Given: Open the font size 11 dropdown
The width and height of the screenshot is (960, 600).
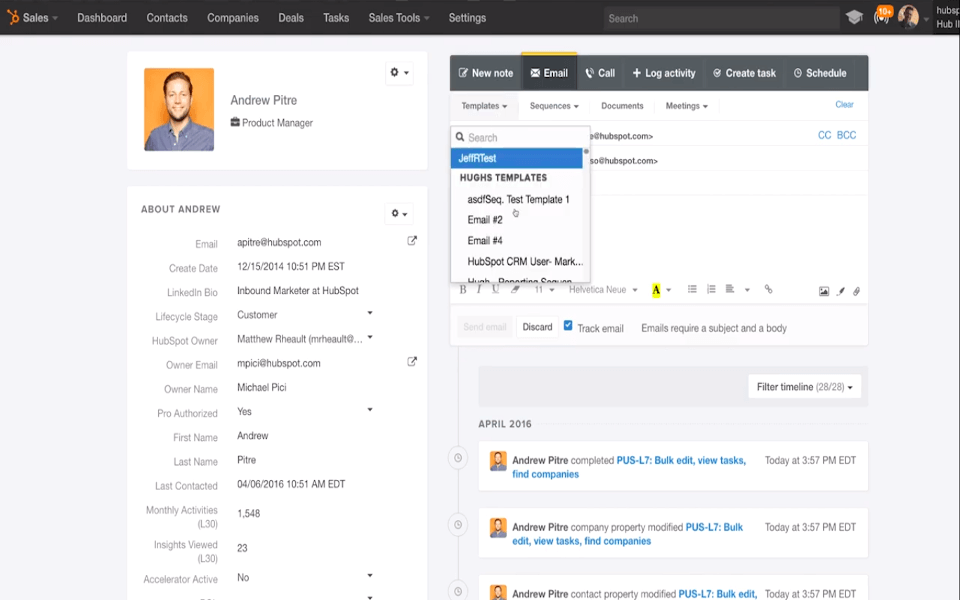Looking at the screenshot, I should pos(544,290).
